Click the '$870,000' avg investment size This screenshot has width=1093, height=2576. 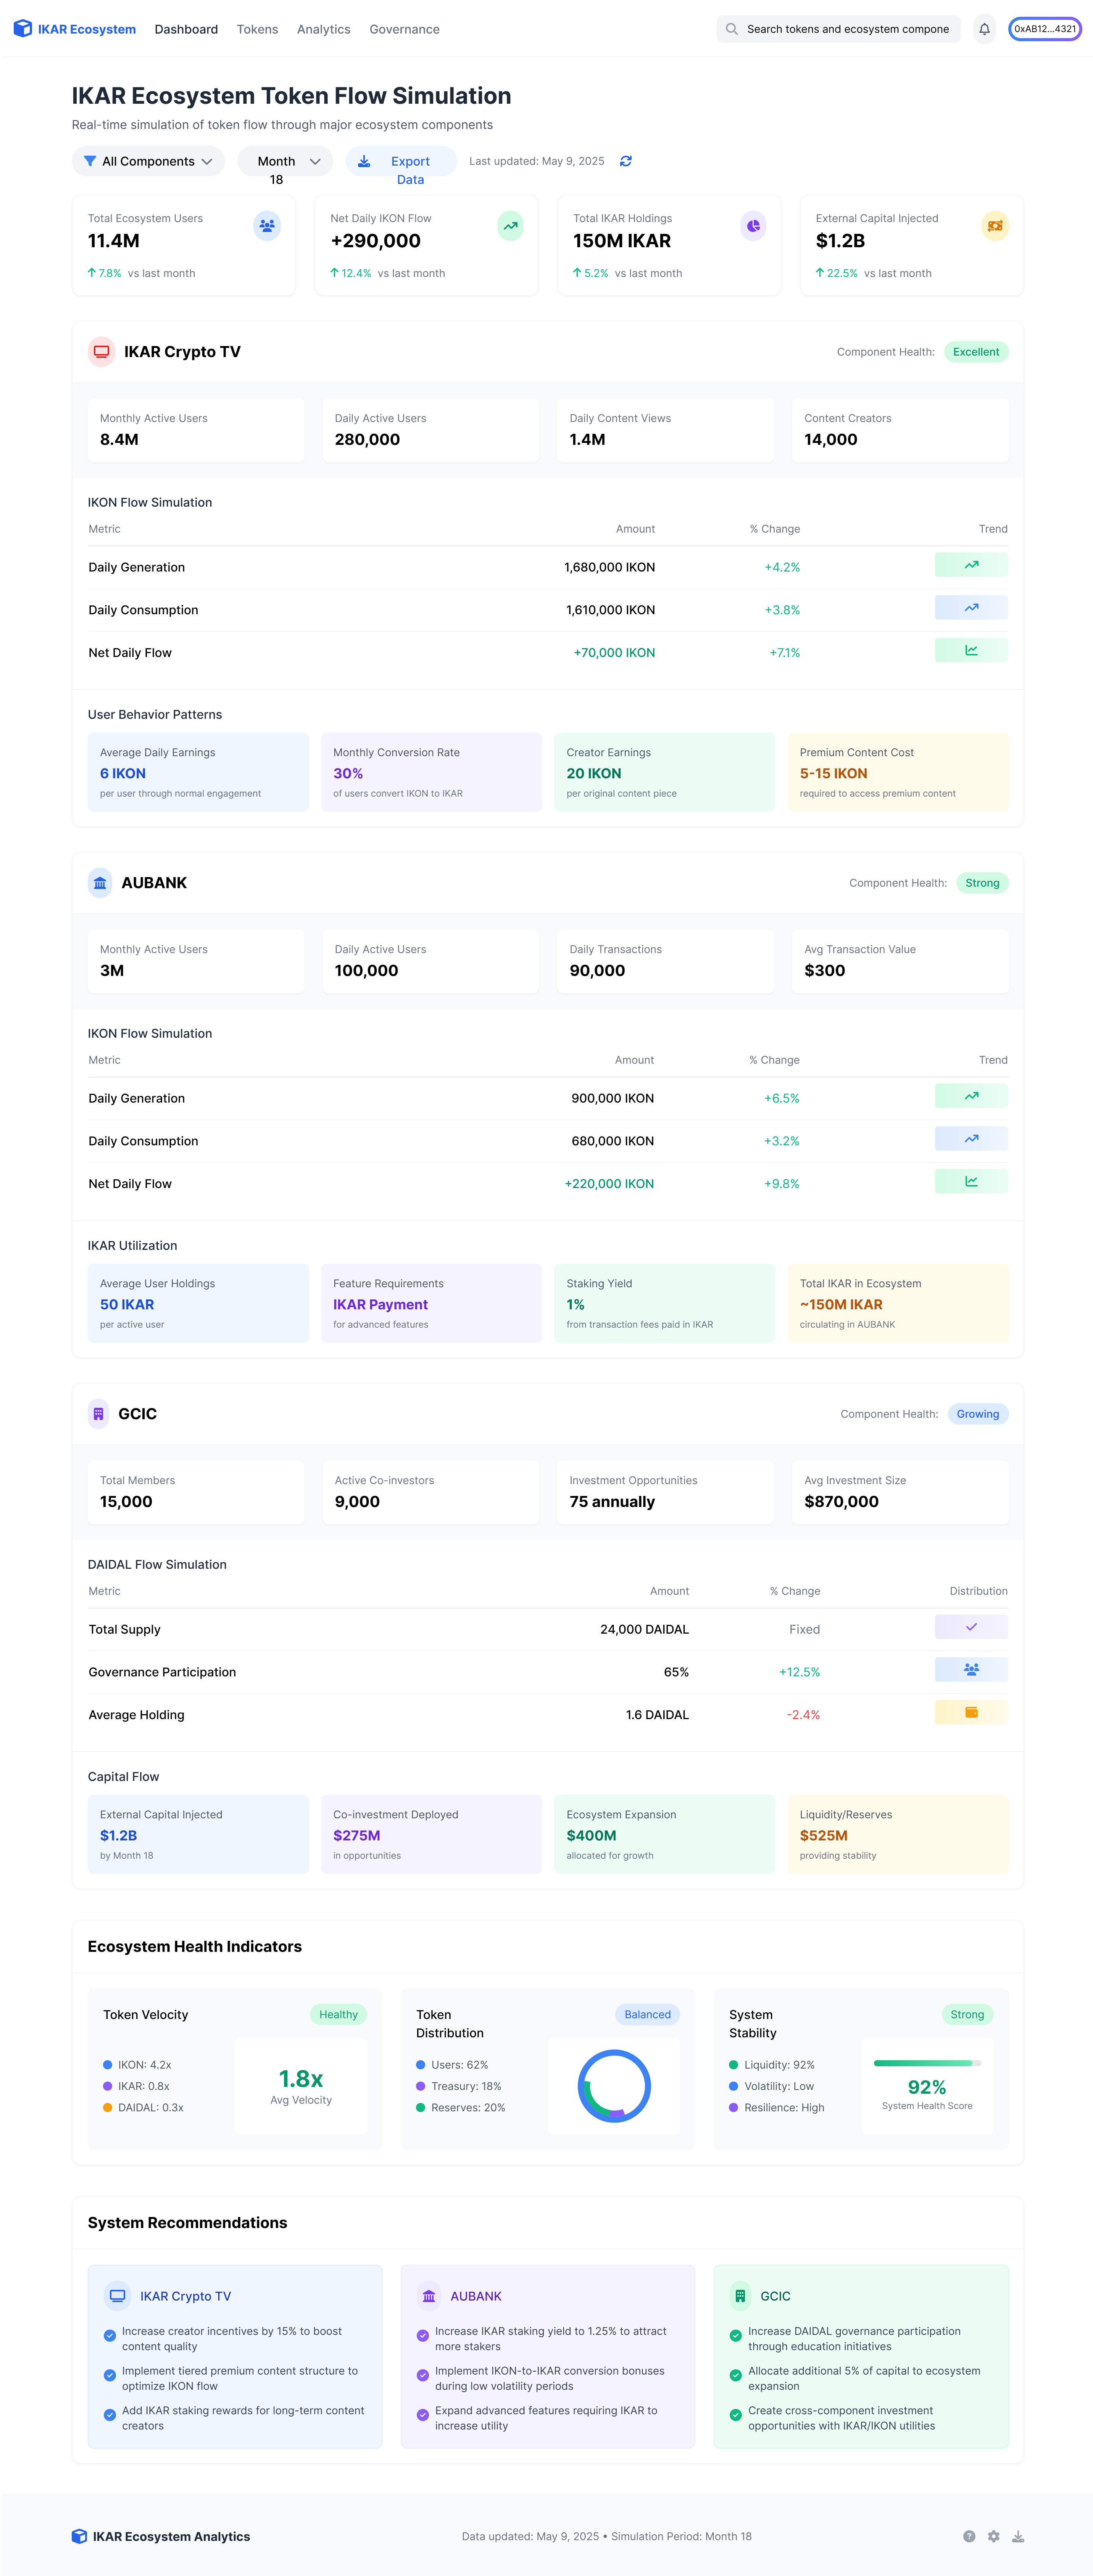[x=841, y=1502]
